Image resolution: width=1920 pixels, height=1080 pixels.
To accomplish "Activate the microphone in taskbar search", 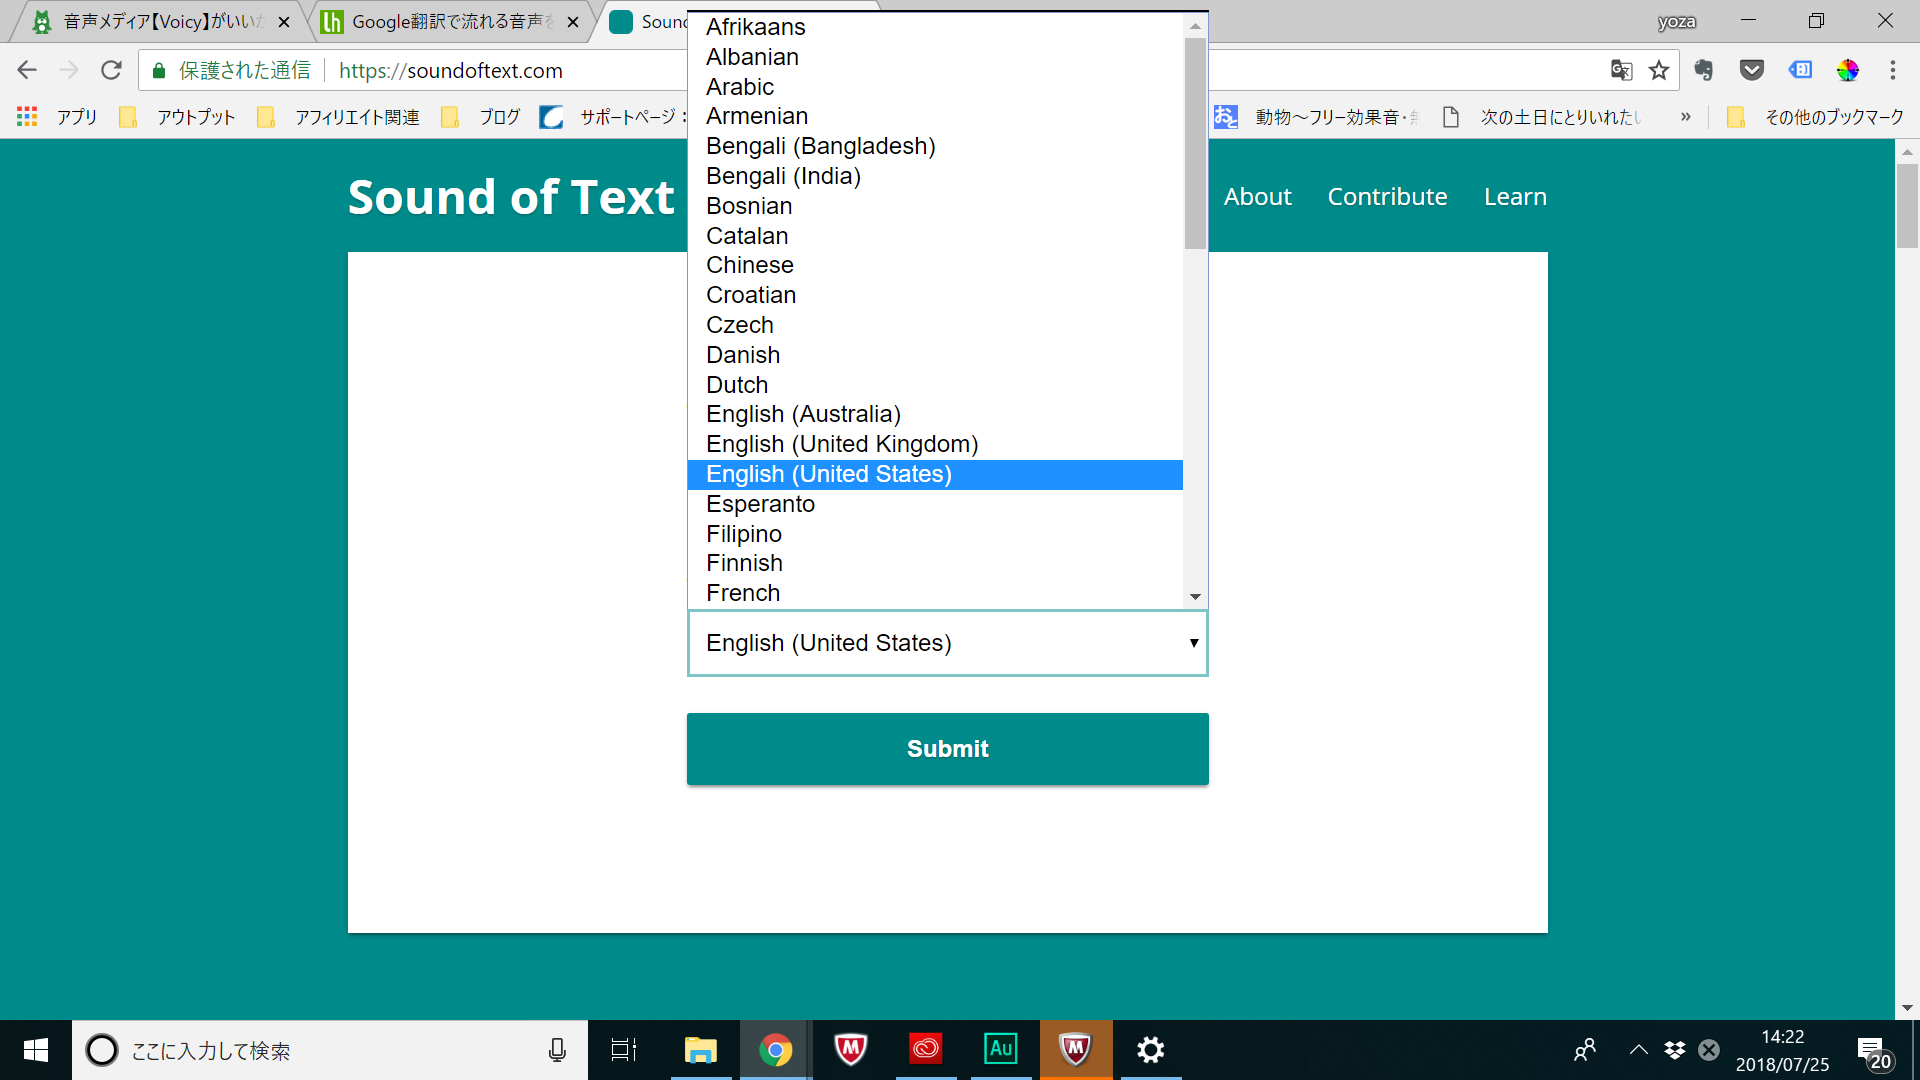I will 557,1050.
